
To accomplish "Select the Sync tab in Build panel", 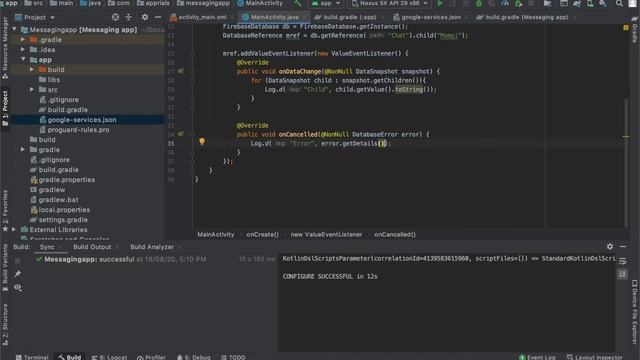I will (x=47, y=247).
